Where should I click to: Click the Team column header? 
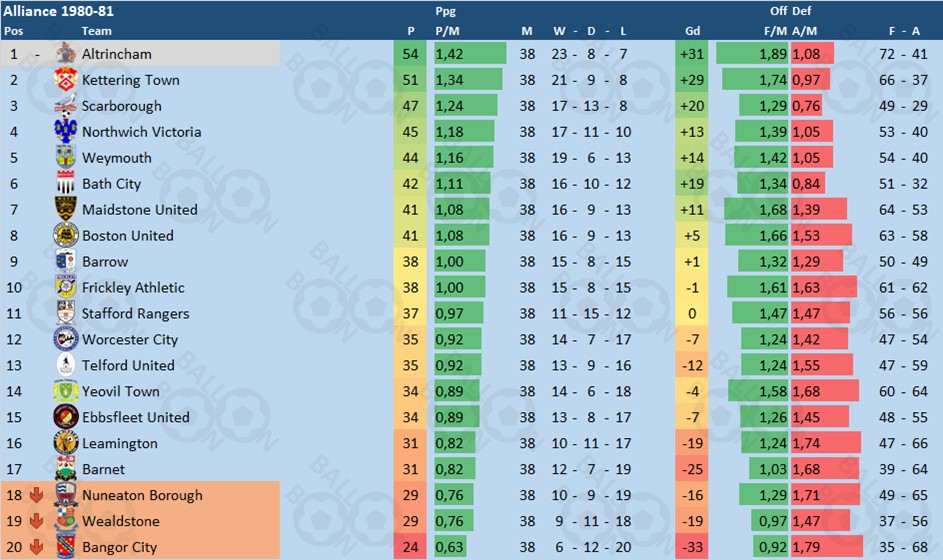click(96, 31)
